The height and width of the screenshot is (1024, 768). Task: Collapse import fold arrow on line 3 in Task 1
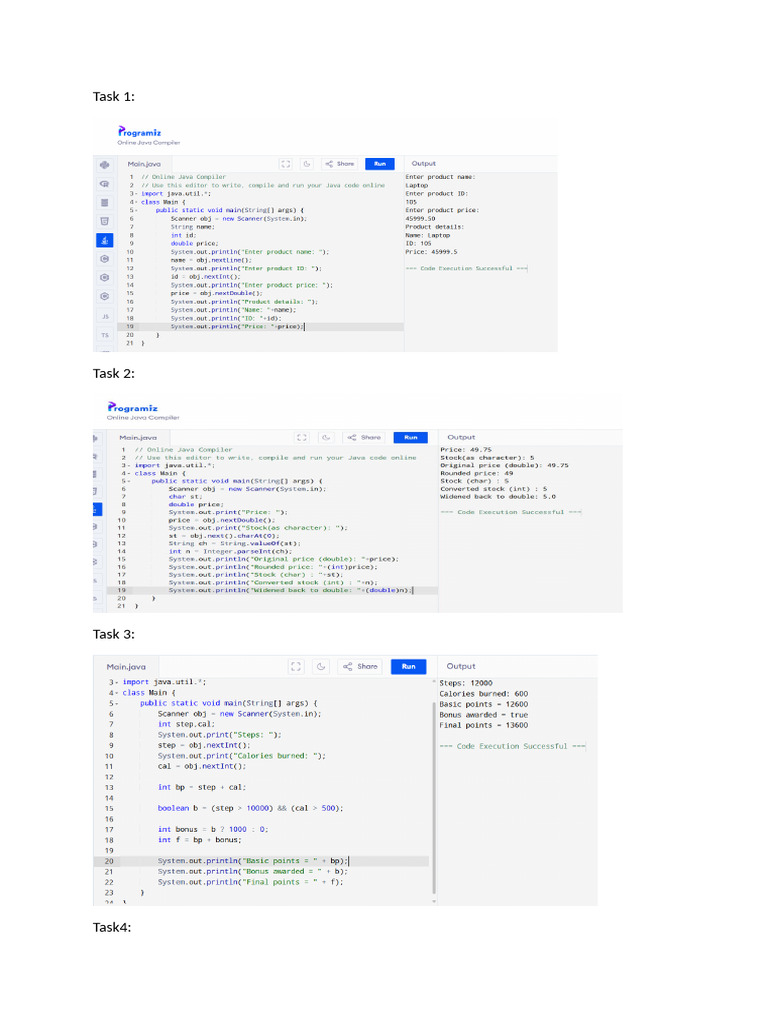[x=136, y=194]
